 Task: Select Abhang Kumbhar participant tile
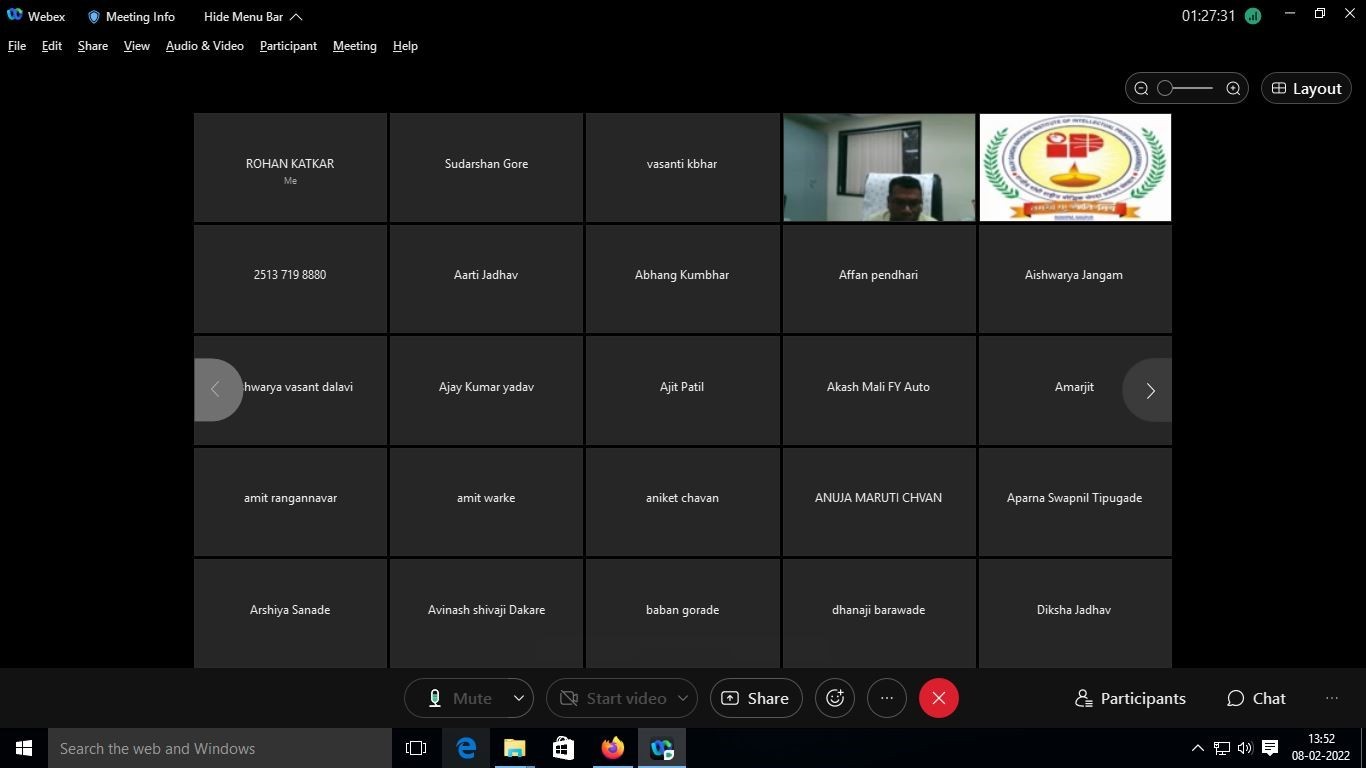[x=682, y=278]
